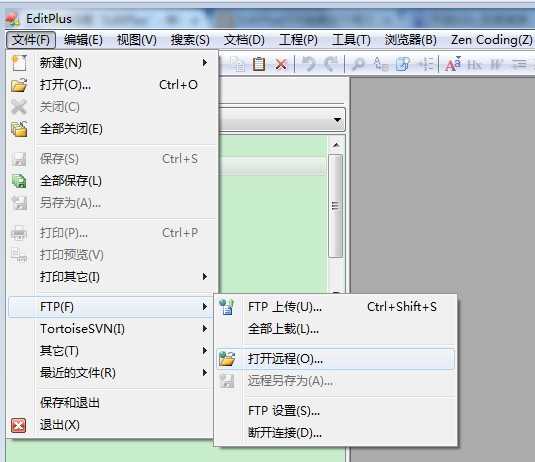Click the Hx hex viewer toolbar icon
This screenshot has height=462, width=535.
tap(474, 64)
